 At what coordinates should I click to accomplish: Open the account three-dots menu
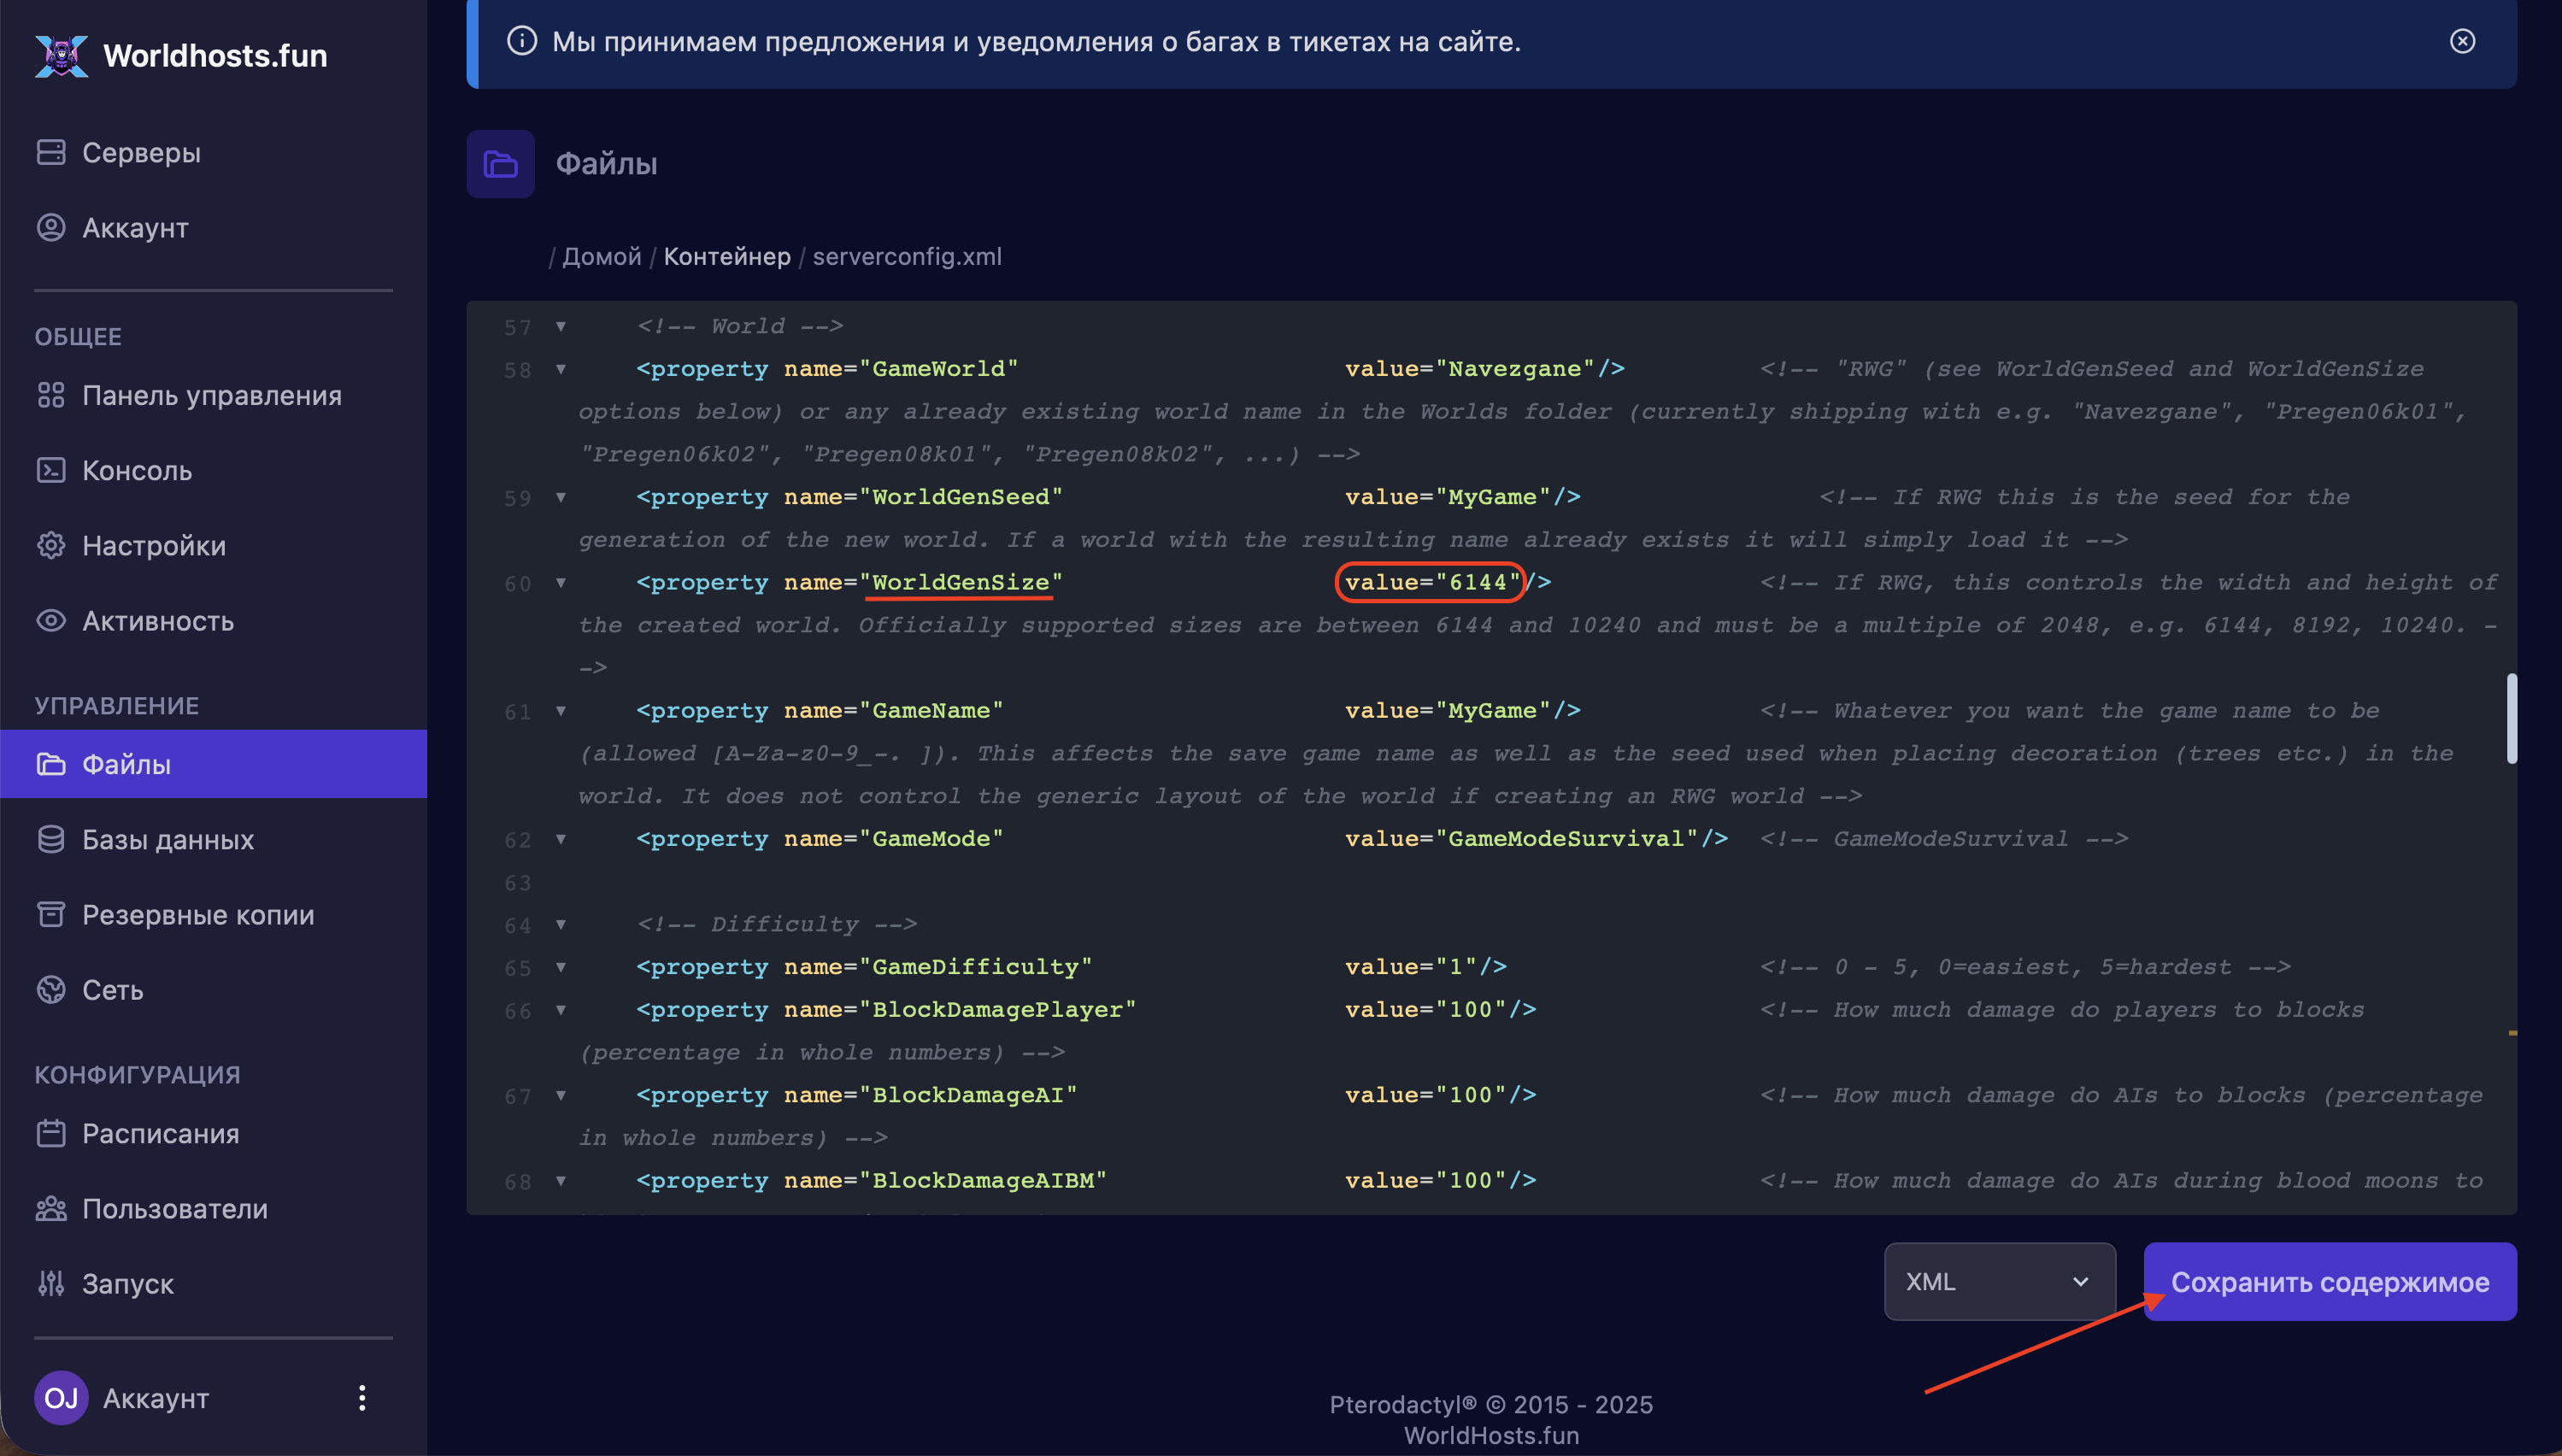pyautogui.click(x=362, y=1397)
